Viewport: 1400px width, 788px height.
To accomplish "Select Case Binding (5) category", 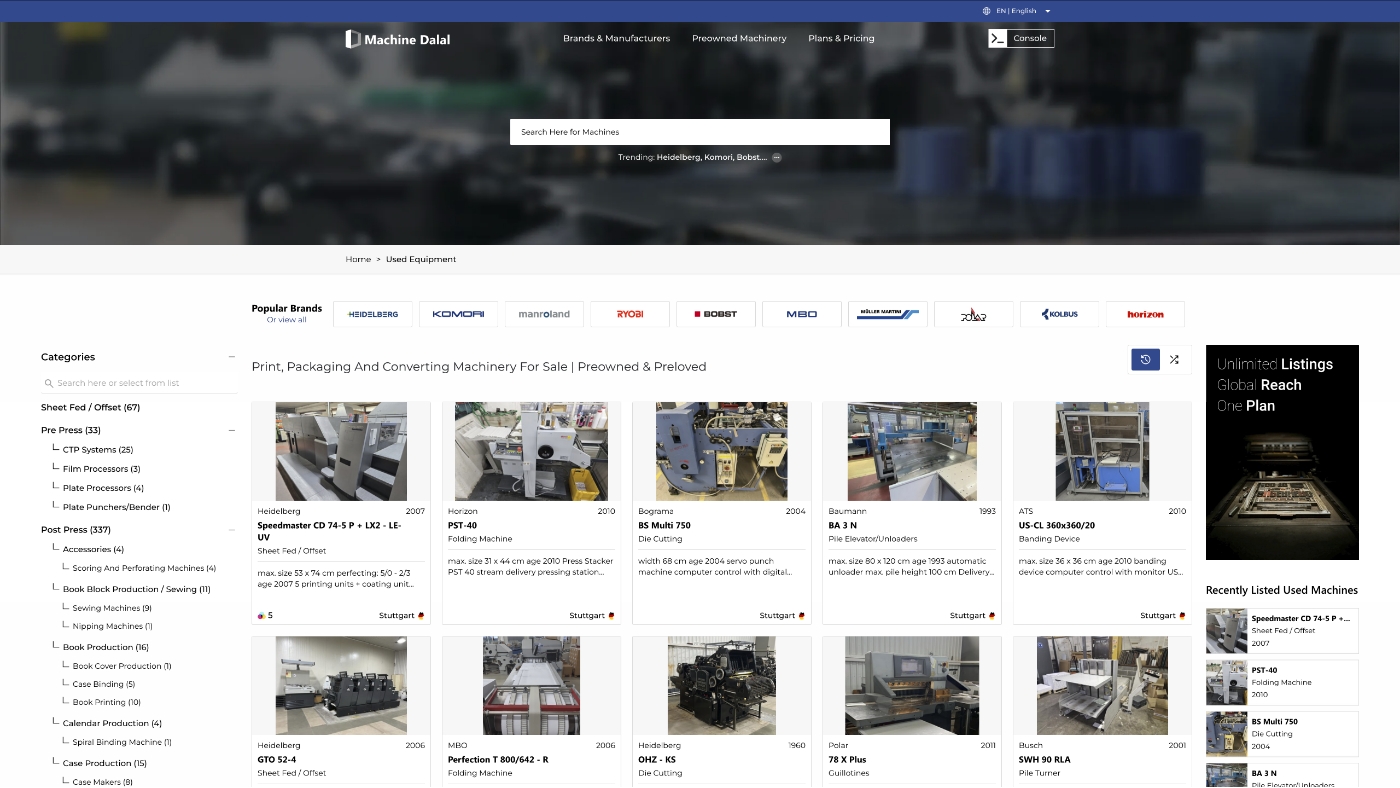I will [104, 684].
